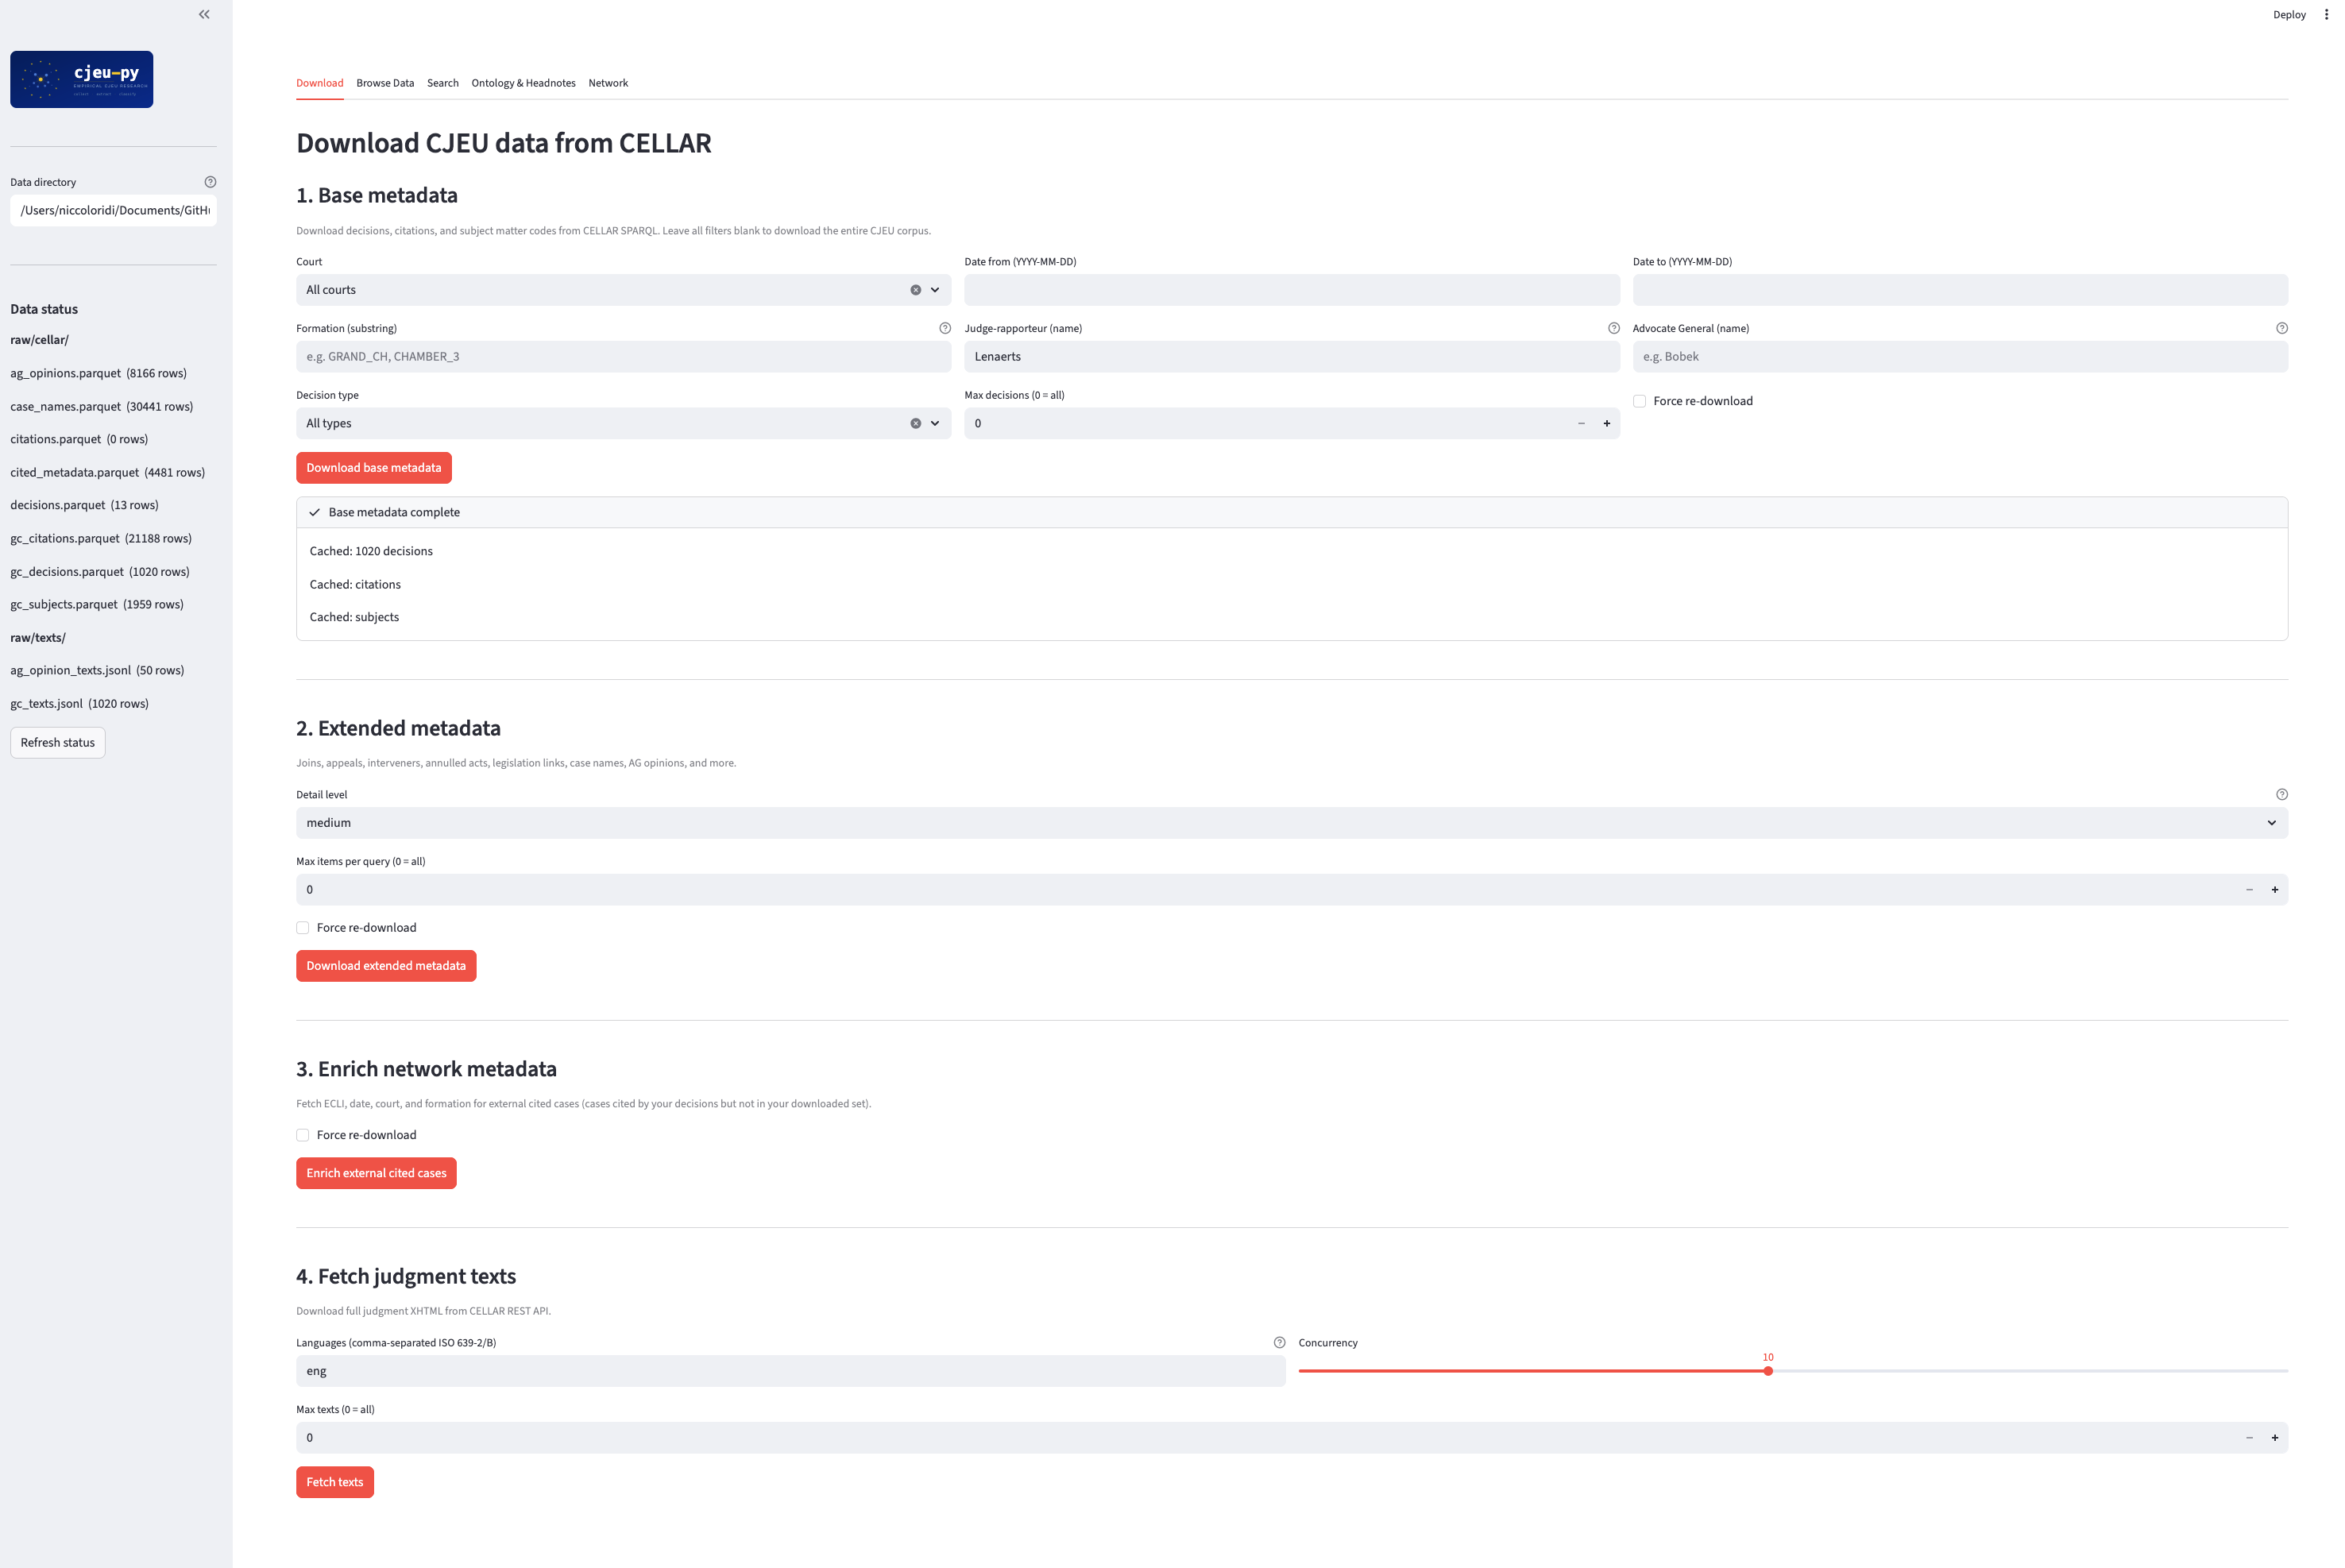Clear the Court selection with X icon
Viewport: 2345px width, 1568px height.
(x=915, y=290)
